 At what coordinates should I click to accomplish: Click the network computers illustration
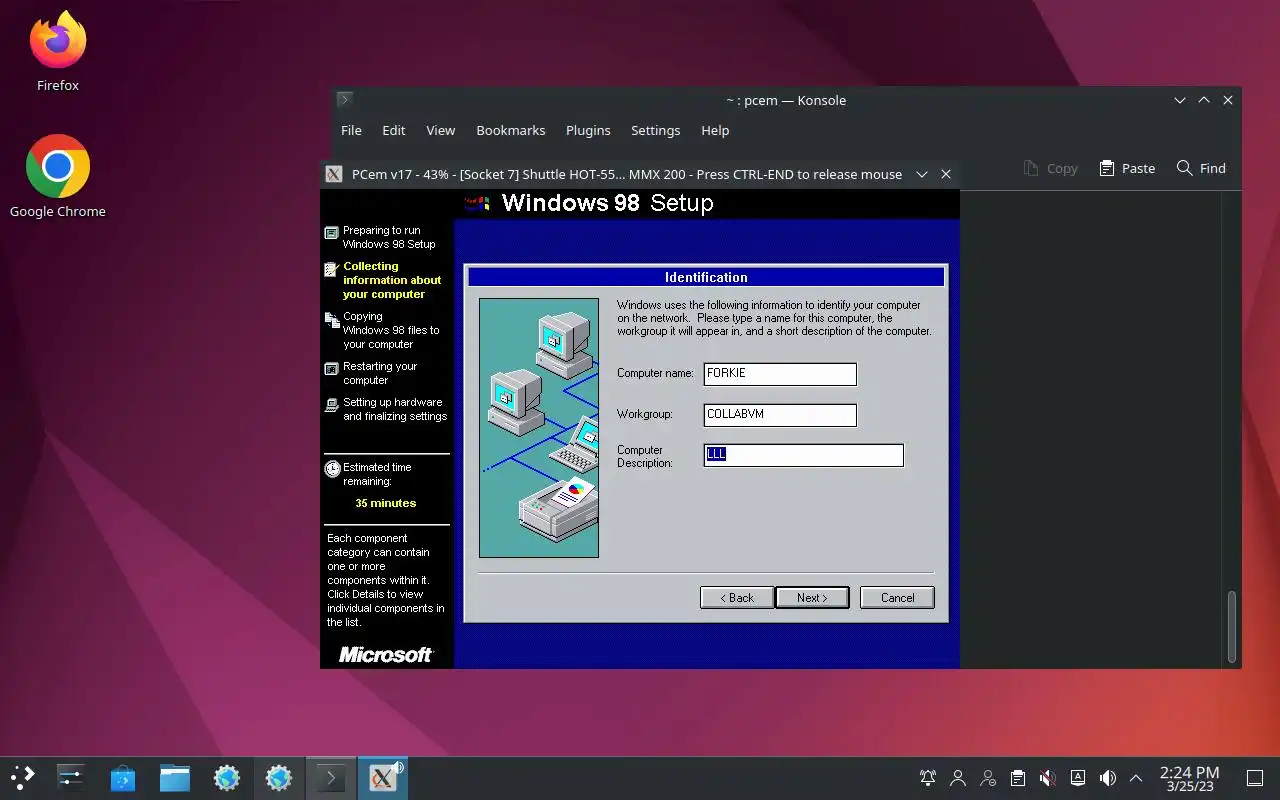(x=539, y=427)
